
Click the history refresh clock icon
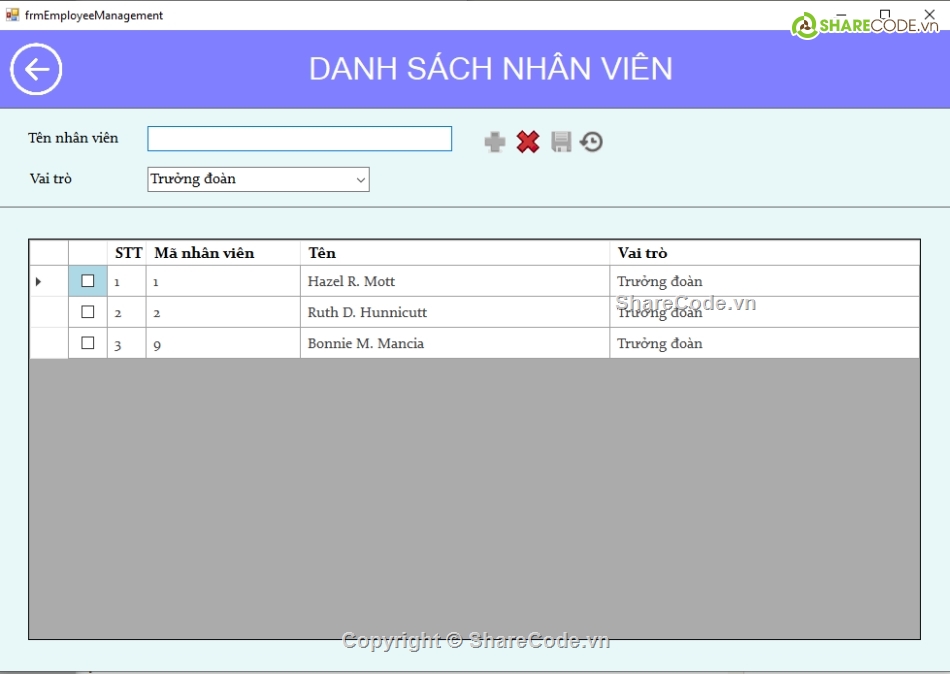(592, 142)
